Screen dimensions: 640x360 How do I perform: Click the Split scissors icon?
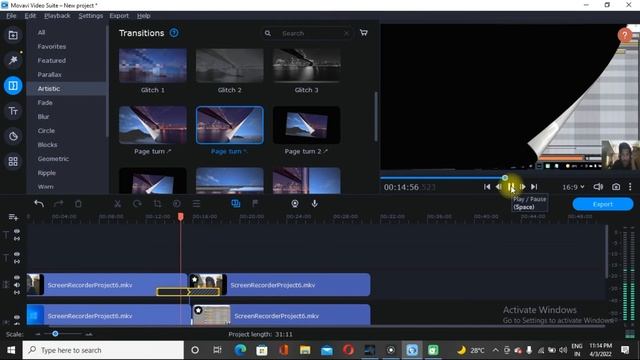tap(118, 203)
